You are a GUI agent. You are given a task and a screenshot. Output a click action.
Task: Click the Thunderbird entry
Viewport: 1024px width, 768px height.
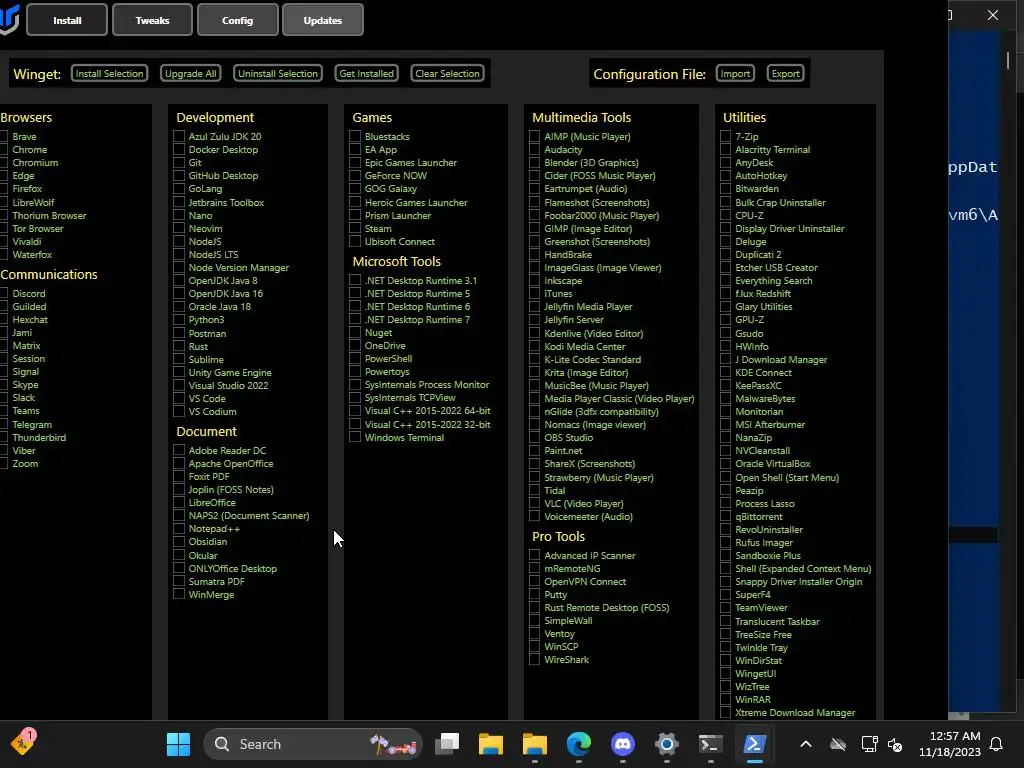39,437
